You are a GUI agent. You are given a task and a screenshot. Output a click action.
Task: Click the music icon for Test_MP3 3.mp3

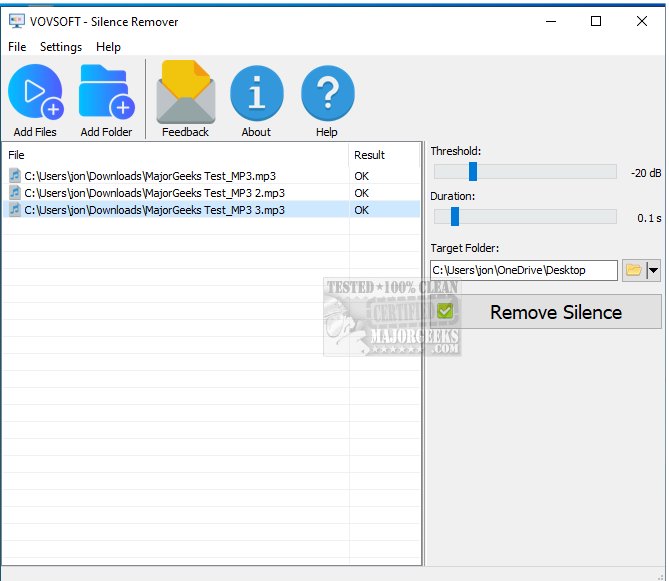coord(15,209)
